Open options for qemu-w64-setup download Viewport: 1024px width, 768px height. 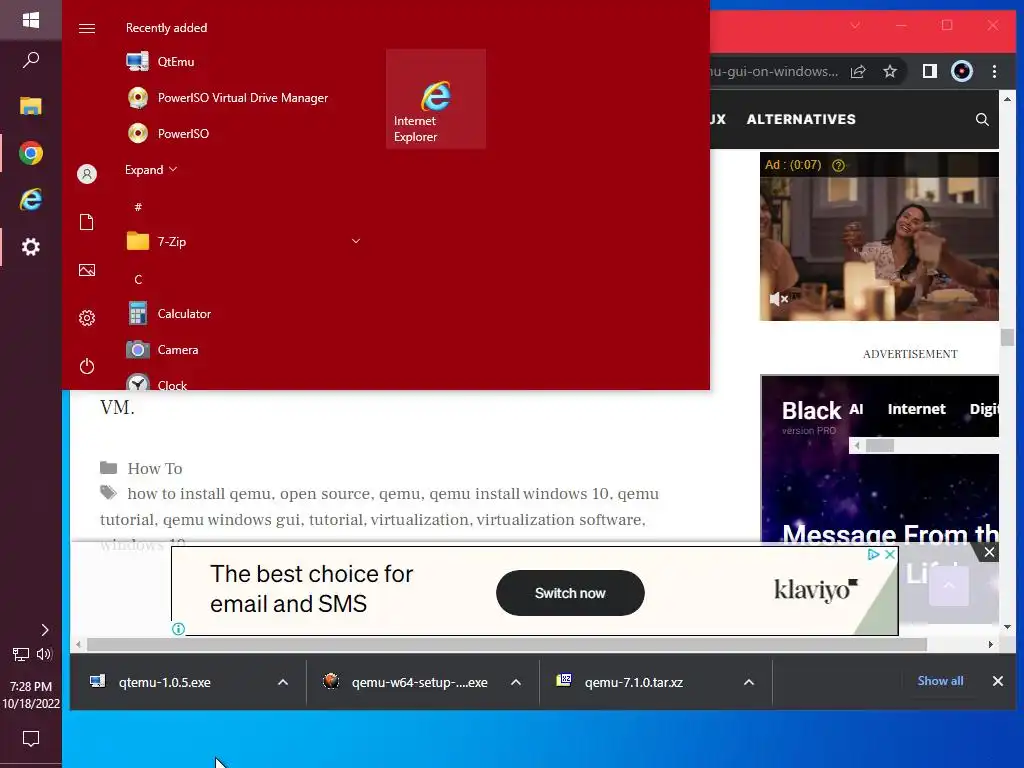point(516,682)
